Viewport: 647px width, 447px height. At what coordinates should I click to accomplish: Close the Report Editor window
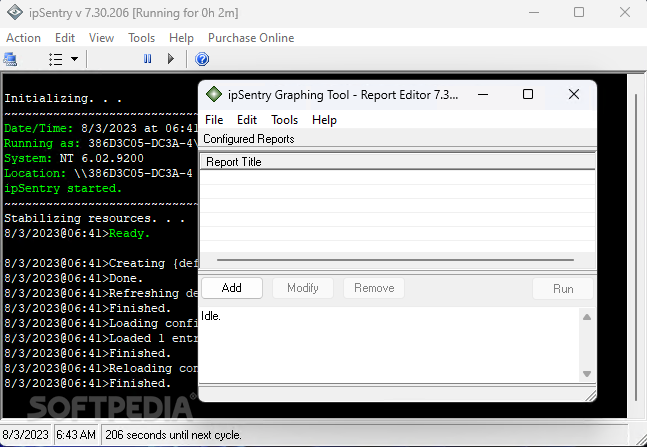(x=574, y=95)
